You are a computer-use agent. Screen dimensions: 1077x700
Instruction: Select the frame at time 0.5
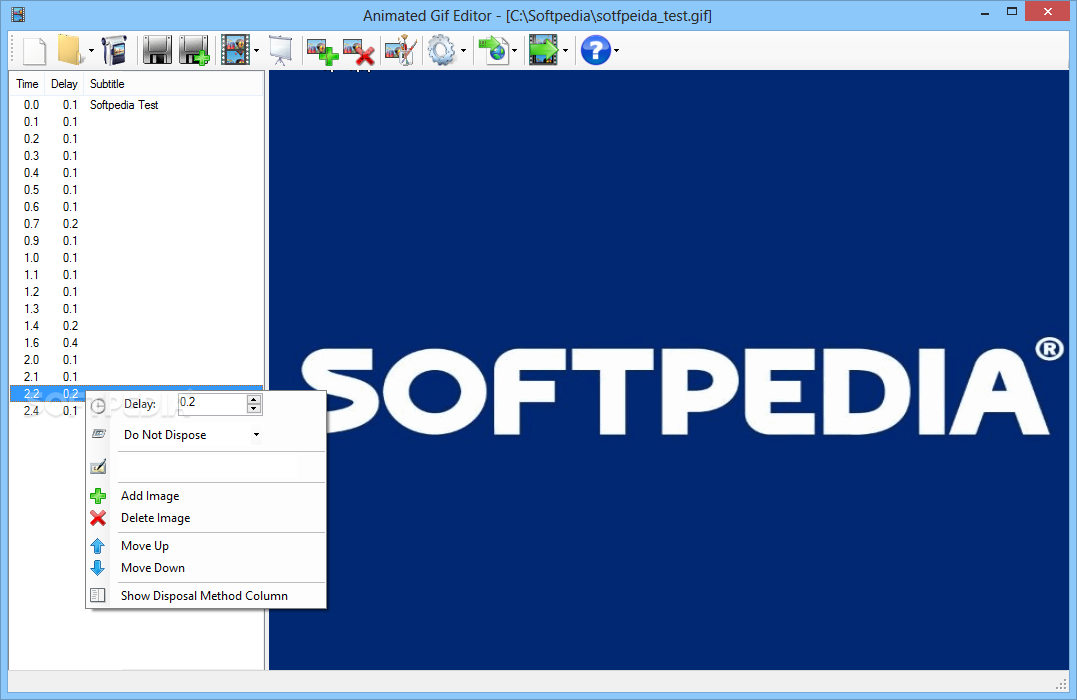click(137, 190)
